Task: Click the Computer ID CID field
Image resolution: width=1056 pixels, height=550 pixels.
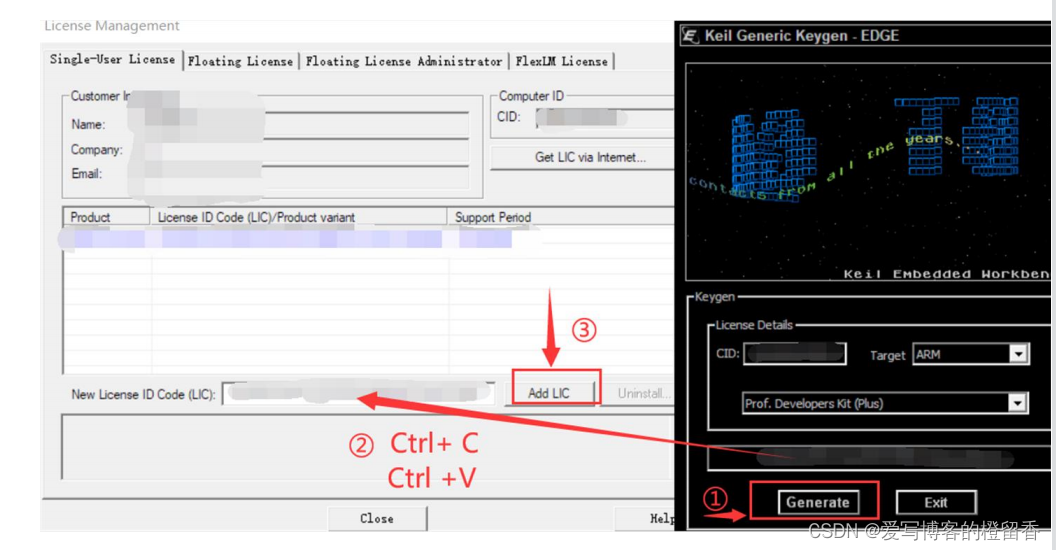Action: click(x=605, y=118)
